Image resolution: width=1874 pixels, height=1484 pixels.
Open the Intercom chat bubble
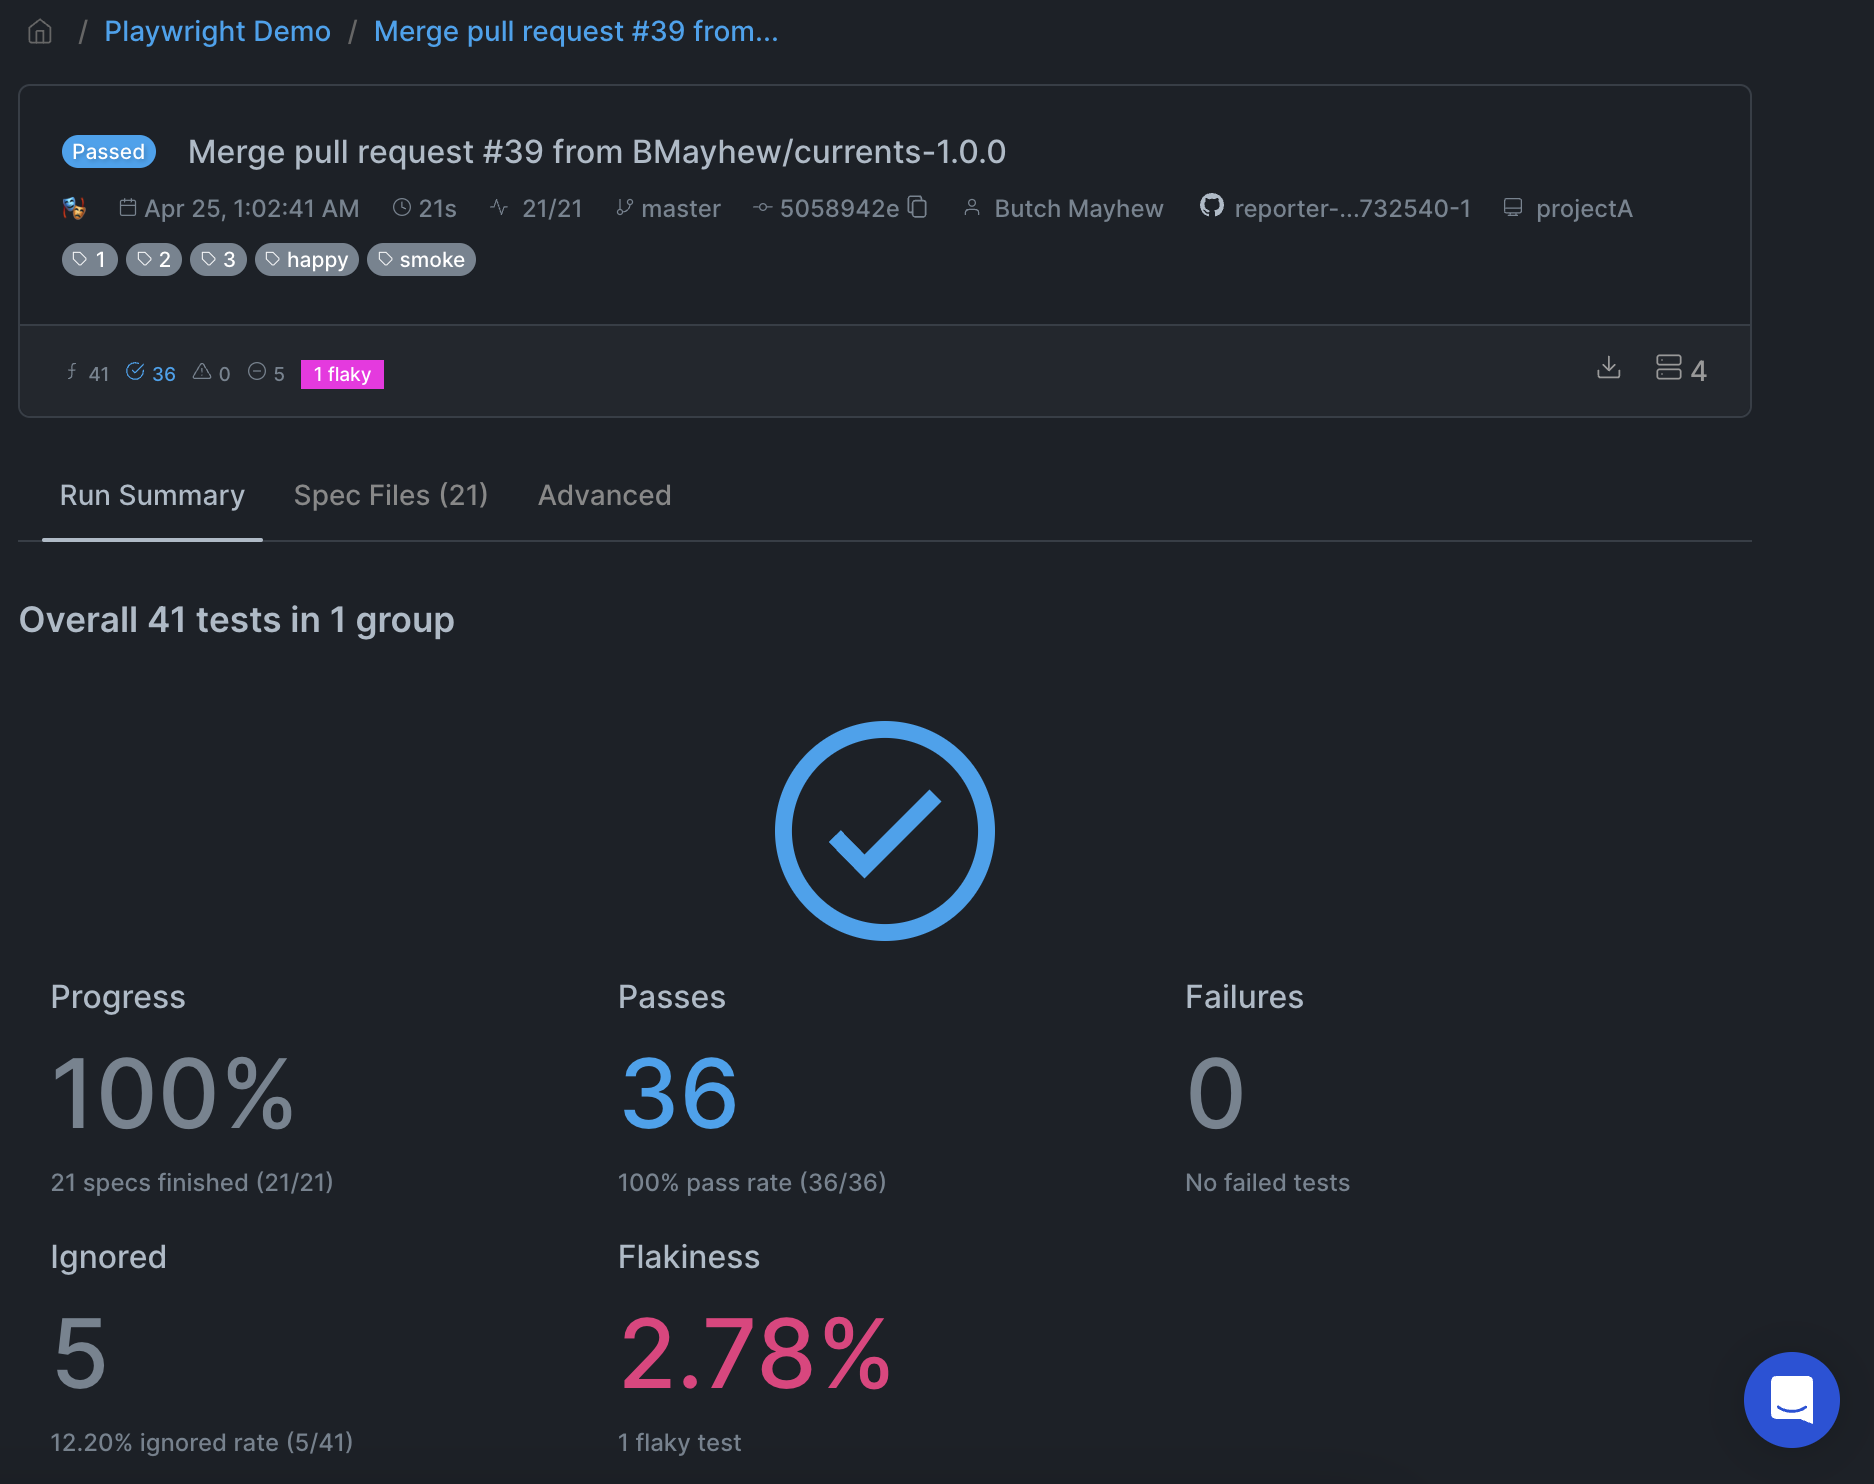(1791, 1400)
